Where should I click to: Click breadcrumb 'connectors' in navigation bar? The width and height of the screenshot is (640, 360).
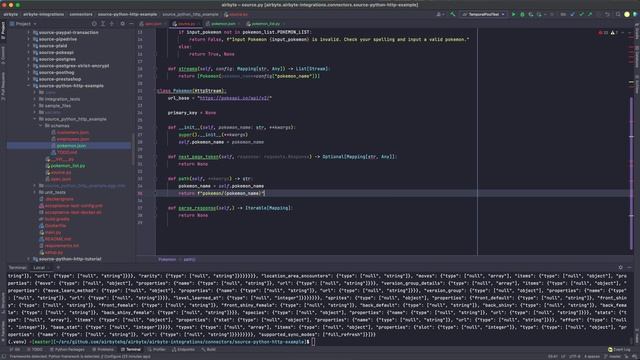[81, 14]
